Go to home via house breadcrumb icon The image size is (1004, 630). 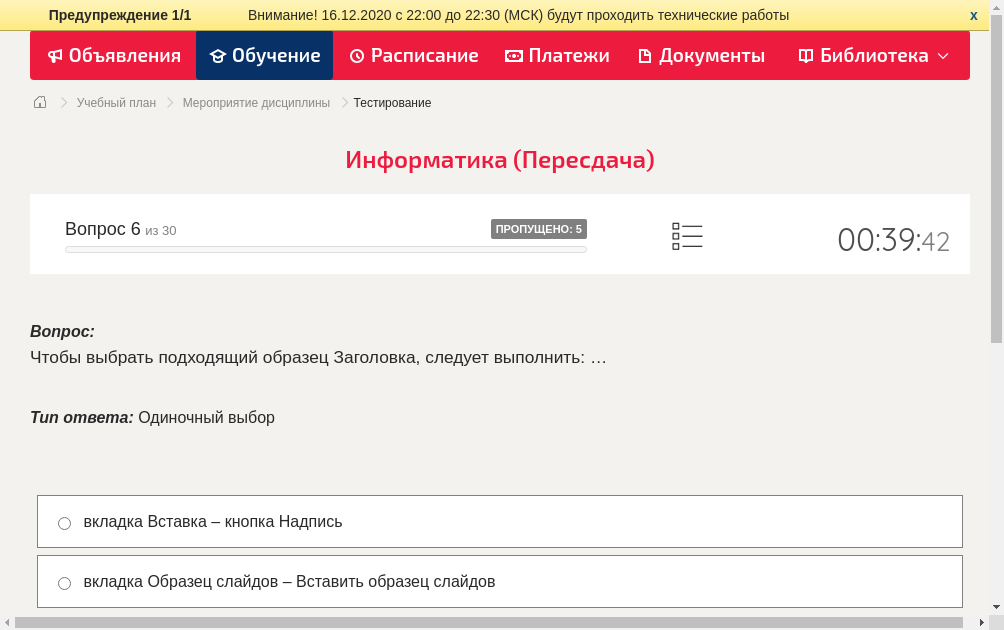pyautogui.click(x=40, y=102)
